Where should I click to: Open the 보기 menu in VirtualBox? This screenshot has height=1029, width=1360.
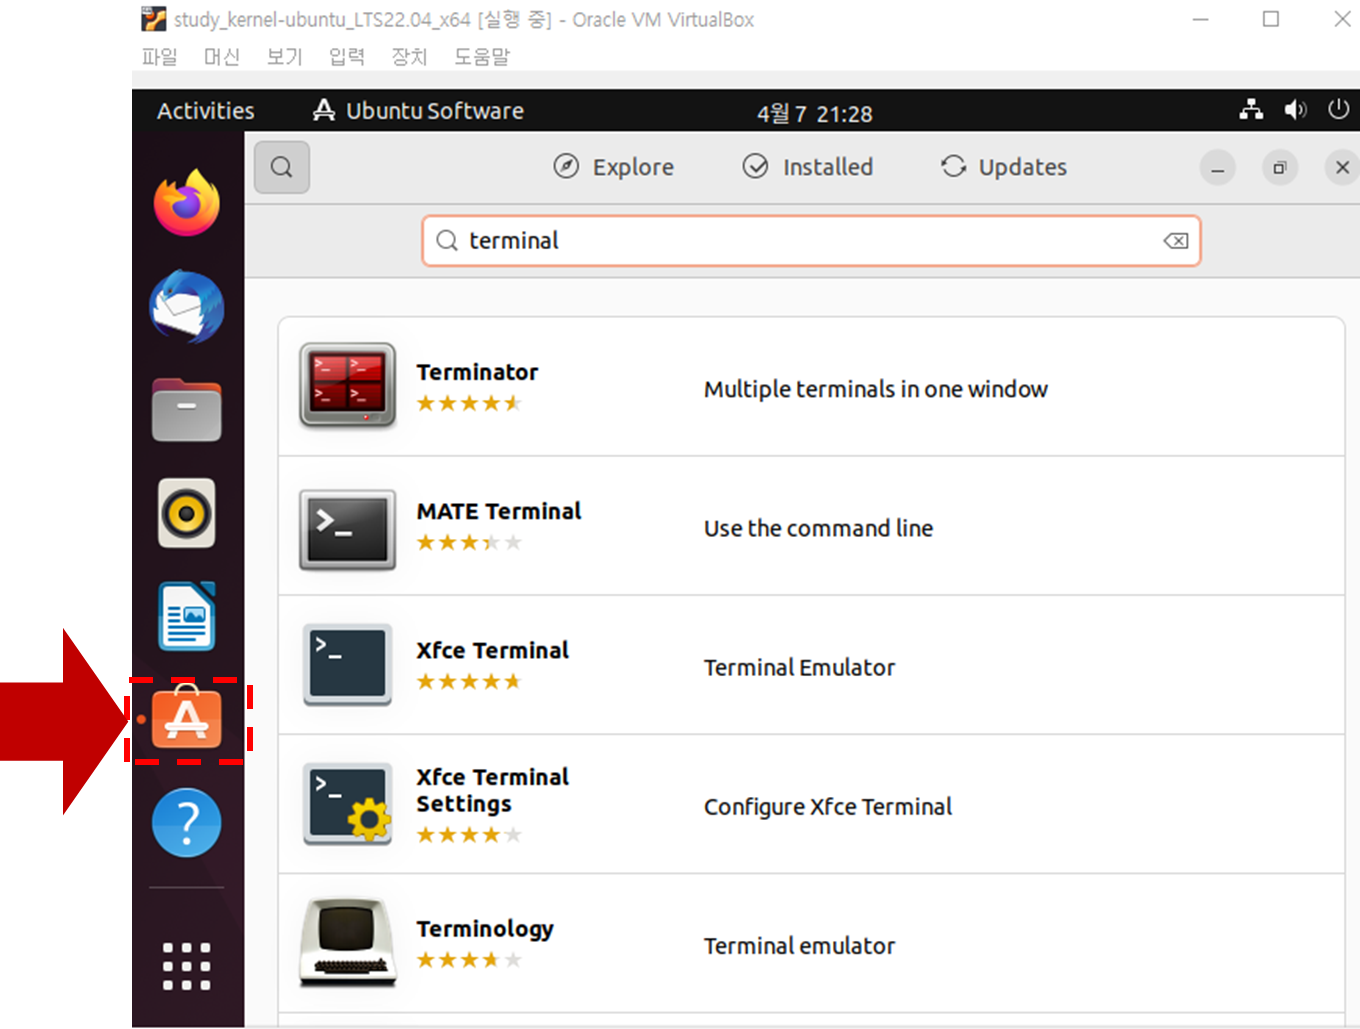(x=285, y=57)
